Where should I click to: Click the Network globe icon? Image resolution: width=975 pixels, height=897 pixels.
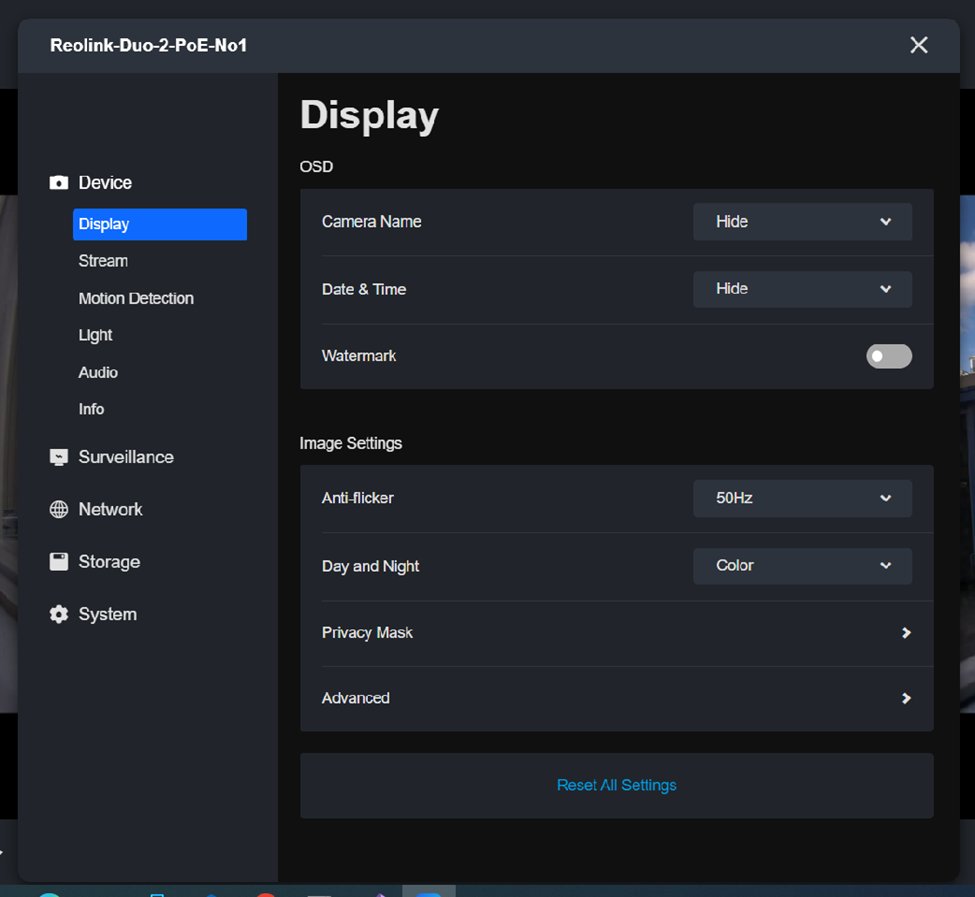(x=58, y=509)
